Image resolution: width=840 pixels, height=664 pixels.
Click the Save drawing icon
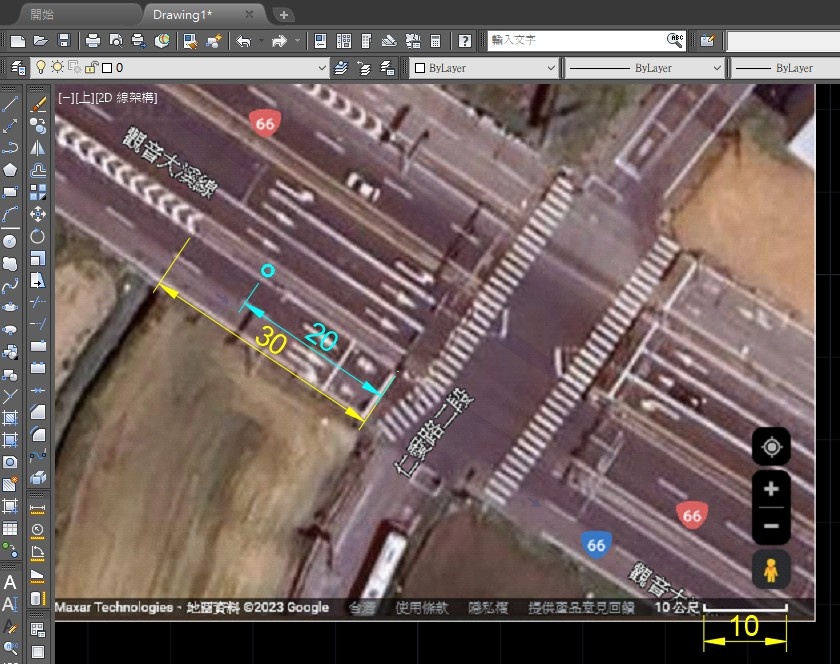pos(64,41)
